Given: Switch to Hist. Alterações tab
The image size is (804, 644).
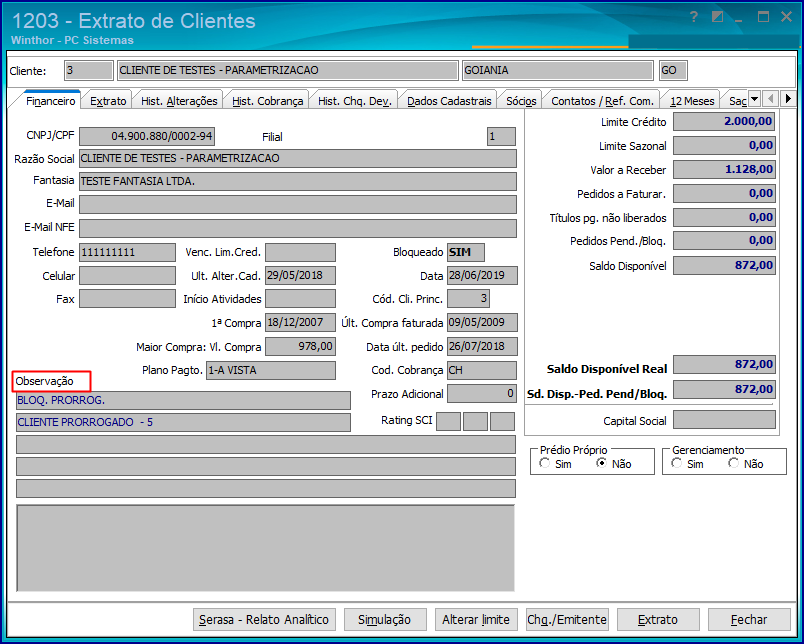Looking at the screenshot, I should (x=179, y=101).
